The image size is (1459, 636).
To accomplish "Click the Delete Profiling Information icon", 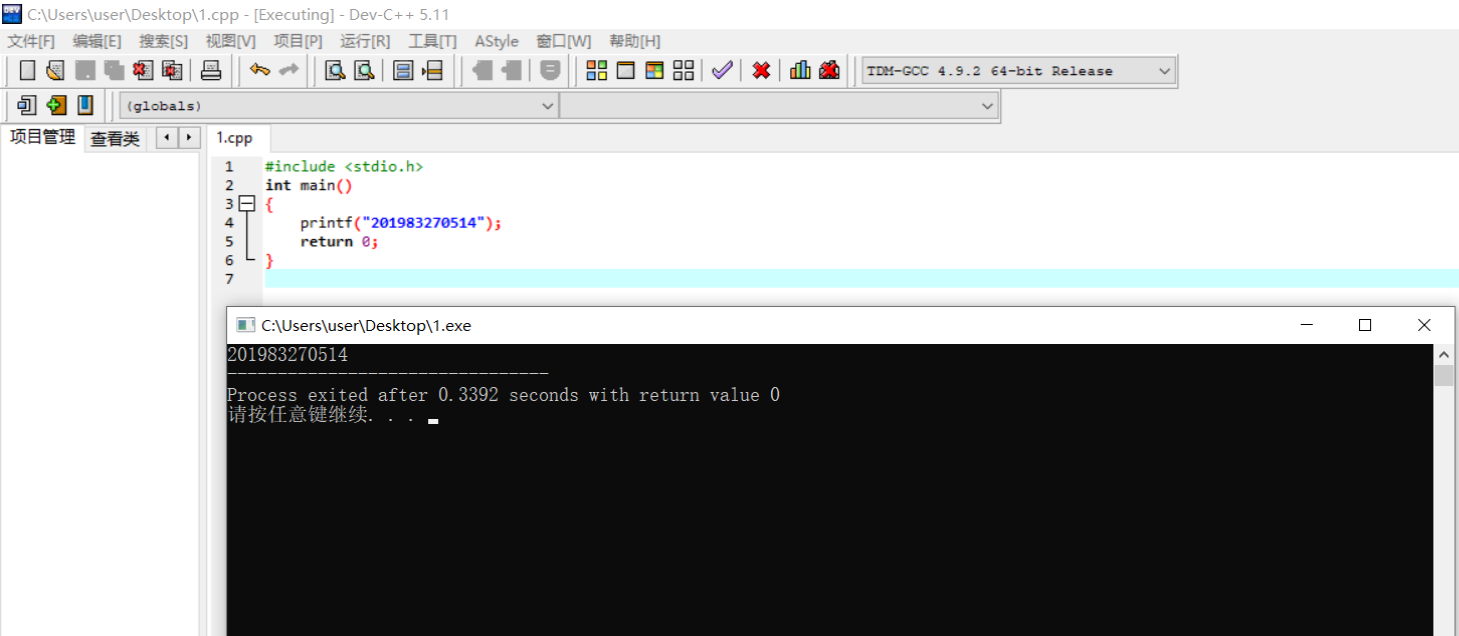I will click(829, 70).
